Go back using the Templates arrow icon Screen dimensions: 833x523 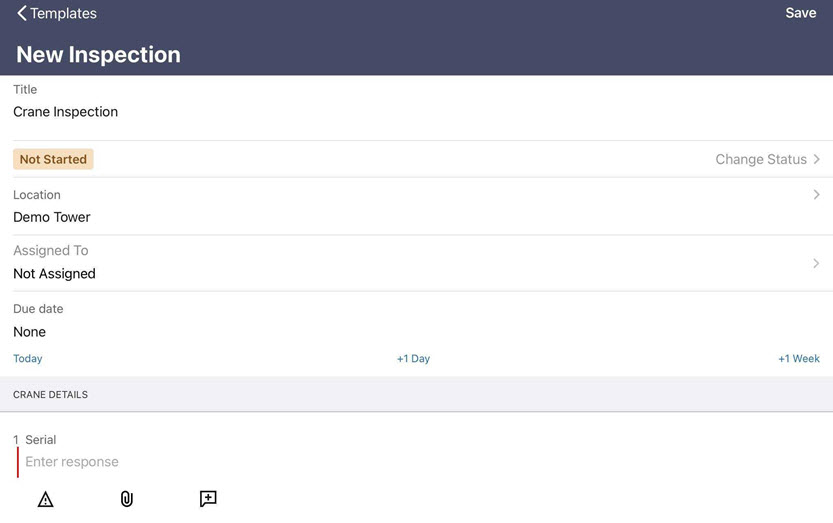[21, 13]
